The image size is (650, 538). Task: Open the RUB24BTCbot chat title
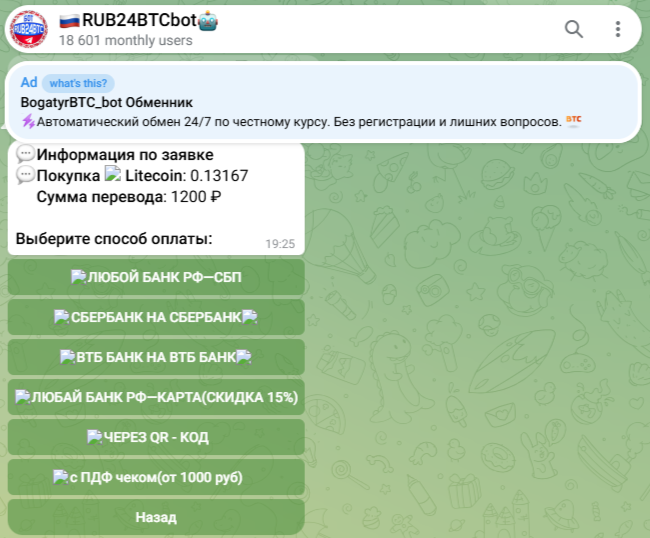click(139, 20)
